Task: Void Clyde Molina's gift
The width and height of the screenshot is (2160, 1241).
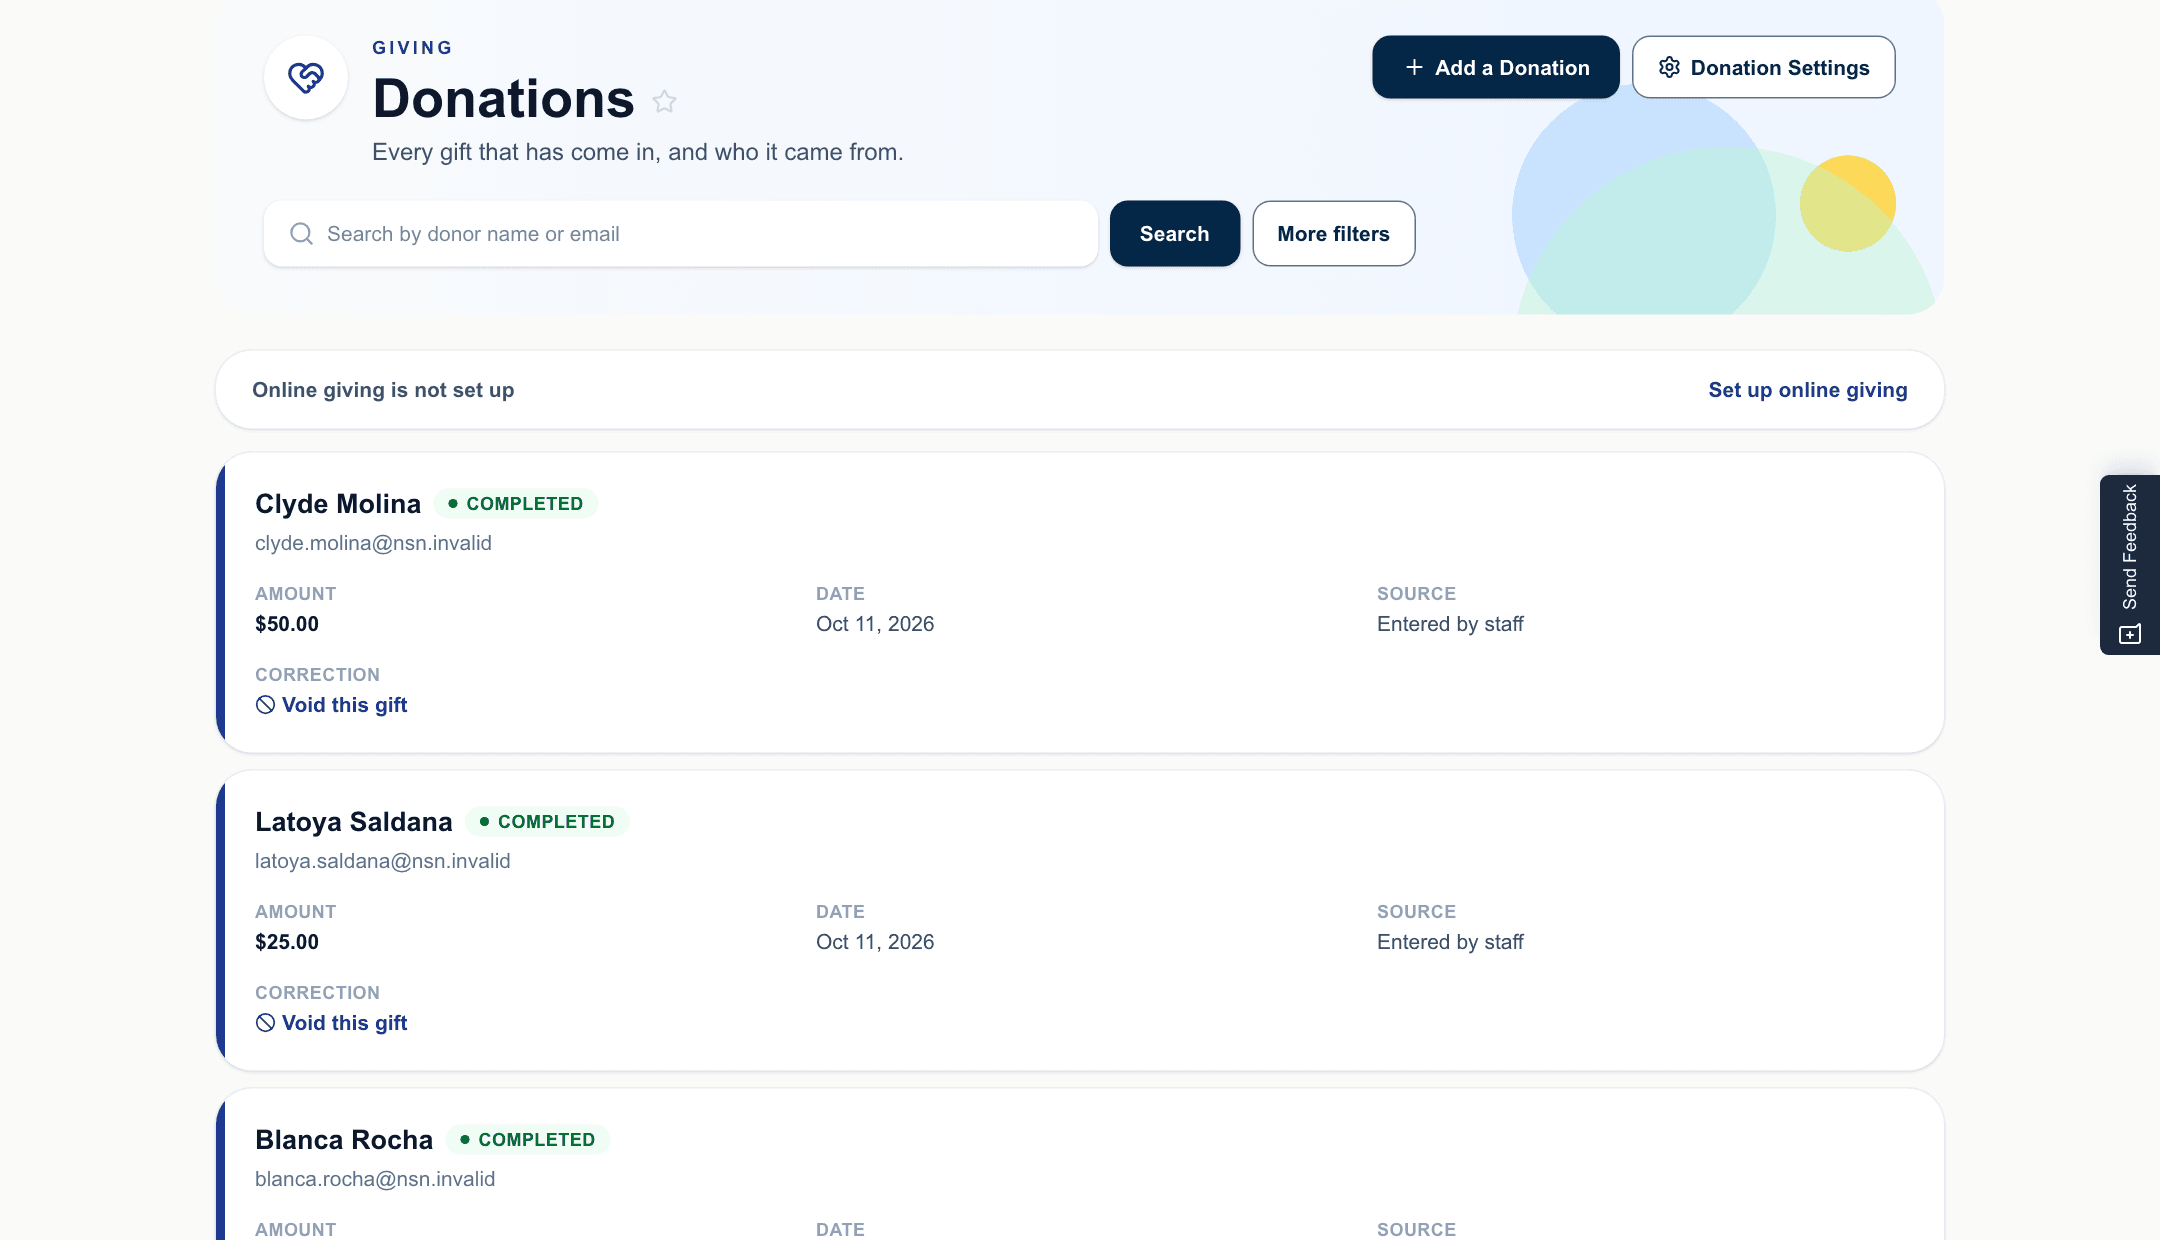Action: [332, 705]
